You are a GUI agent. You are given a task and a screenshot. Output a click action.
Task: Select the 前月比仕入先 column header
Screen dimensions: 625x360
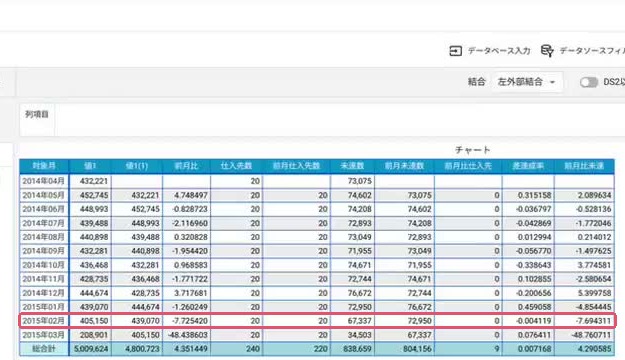point(468,166)
